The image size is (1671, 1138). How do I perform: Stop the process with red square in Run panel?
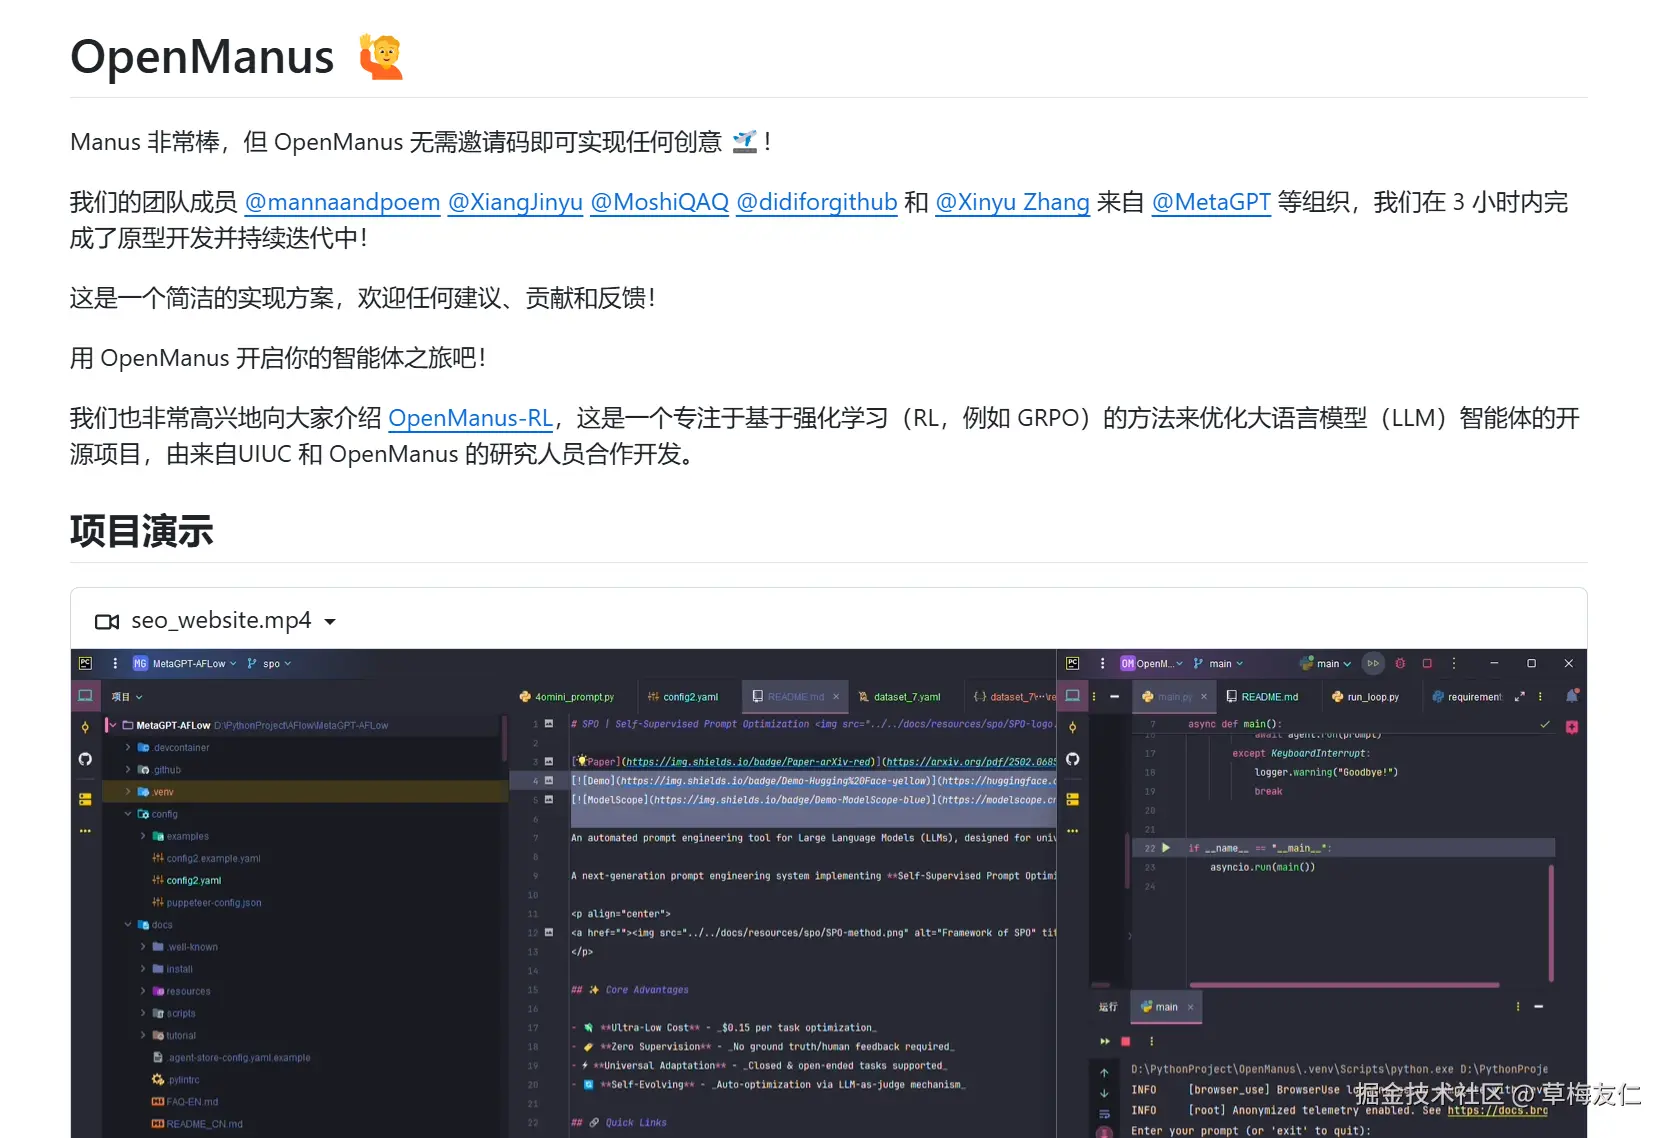click(x=1125, y=1041)
